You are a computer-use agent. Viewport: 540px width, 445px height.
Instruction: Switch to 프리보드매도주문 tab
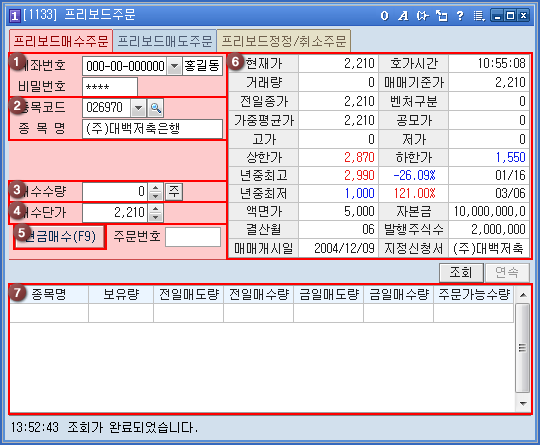[165, 41]
